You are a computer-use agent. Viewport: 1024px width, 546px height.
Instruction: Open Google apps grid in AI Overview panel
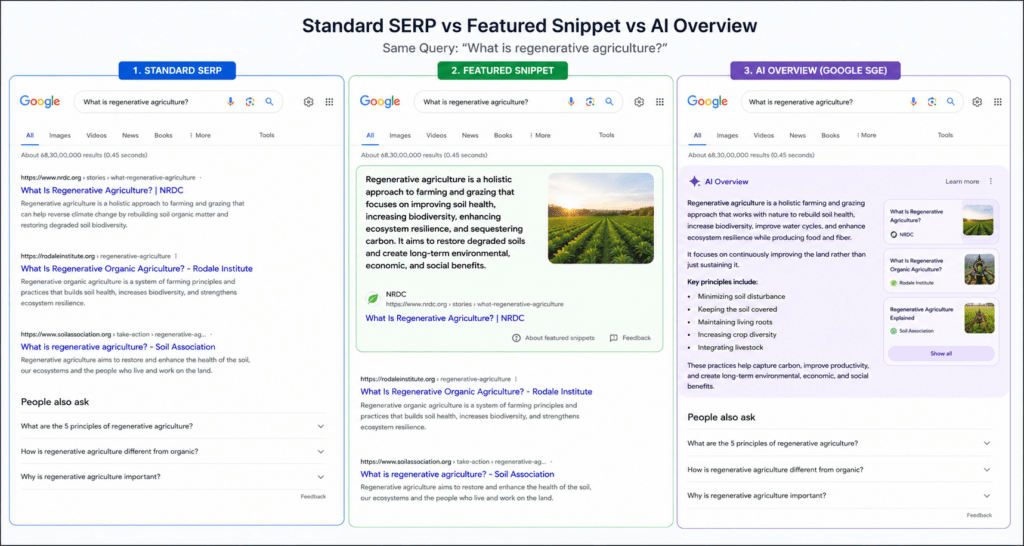click(998, 102)
